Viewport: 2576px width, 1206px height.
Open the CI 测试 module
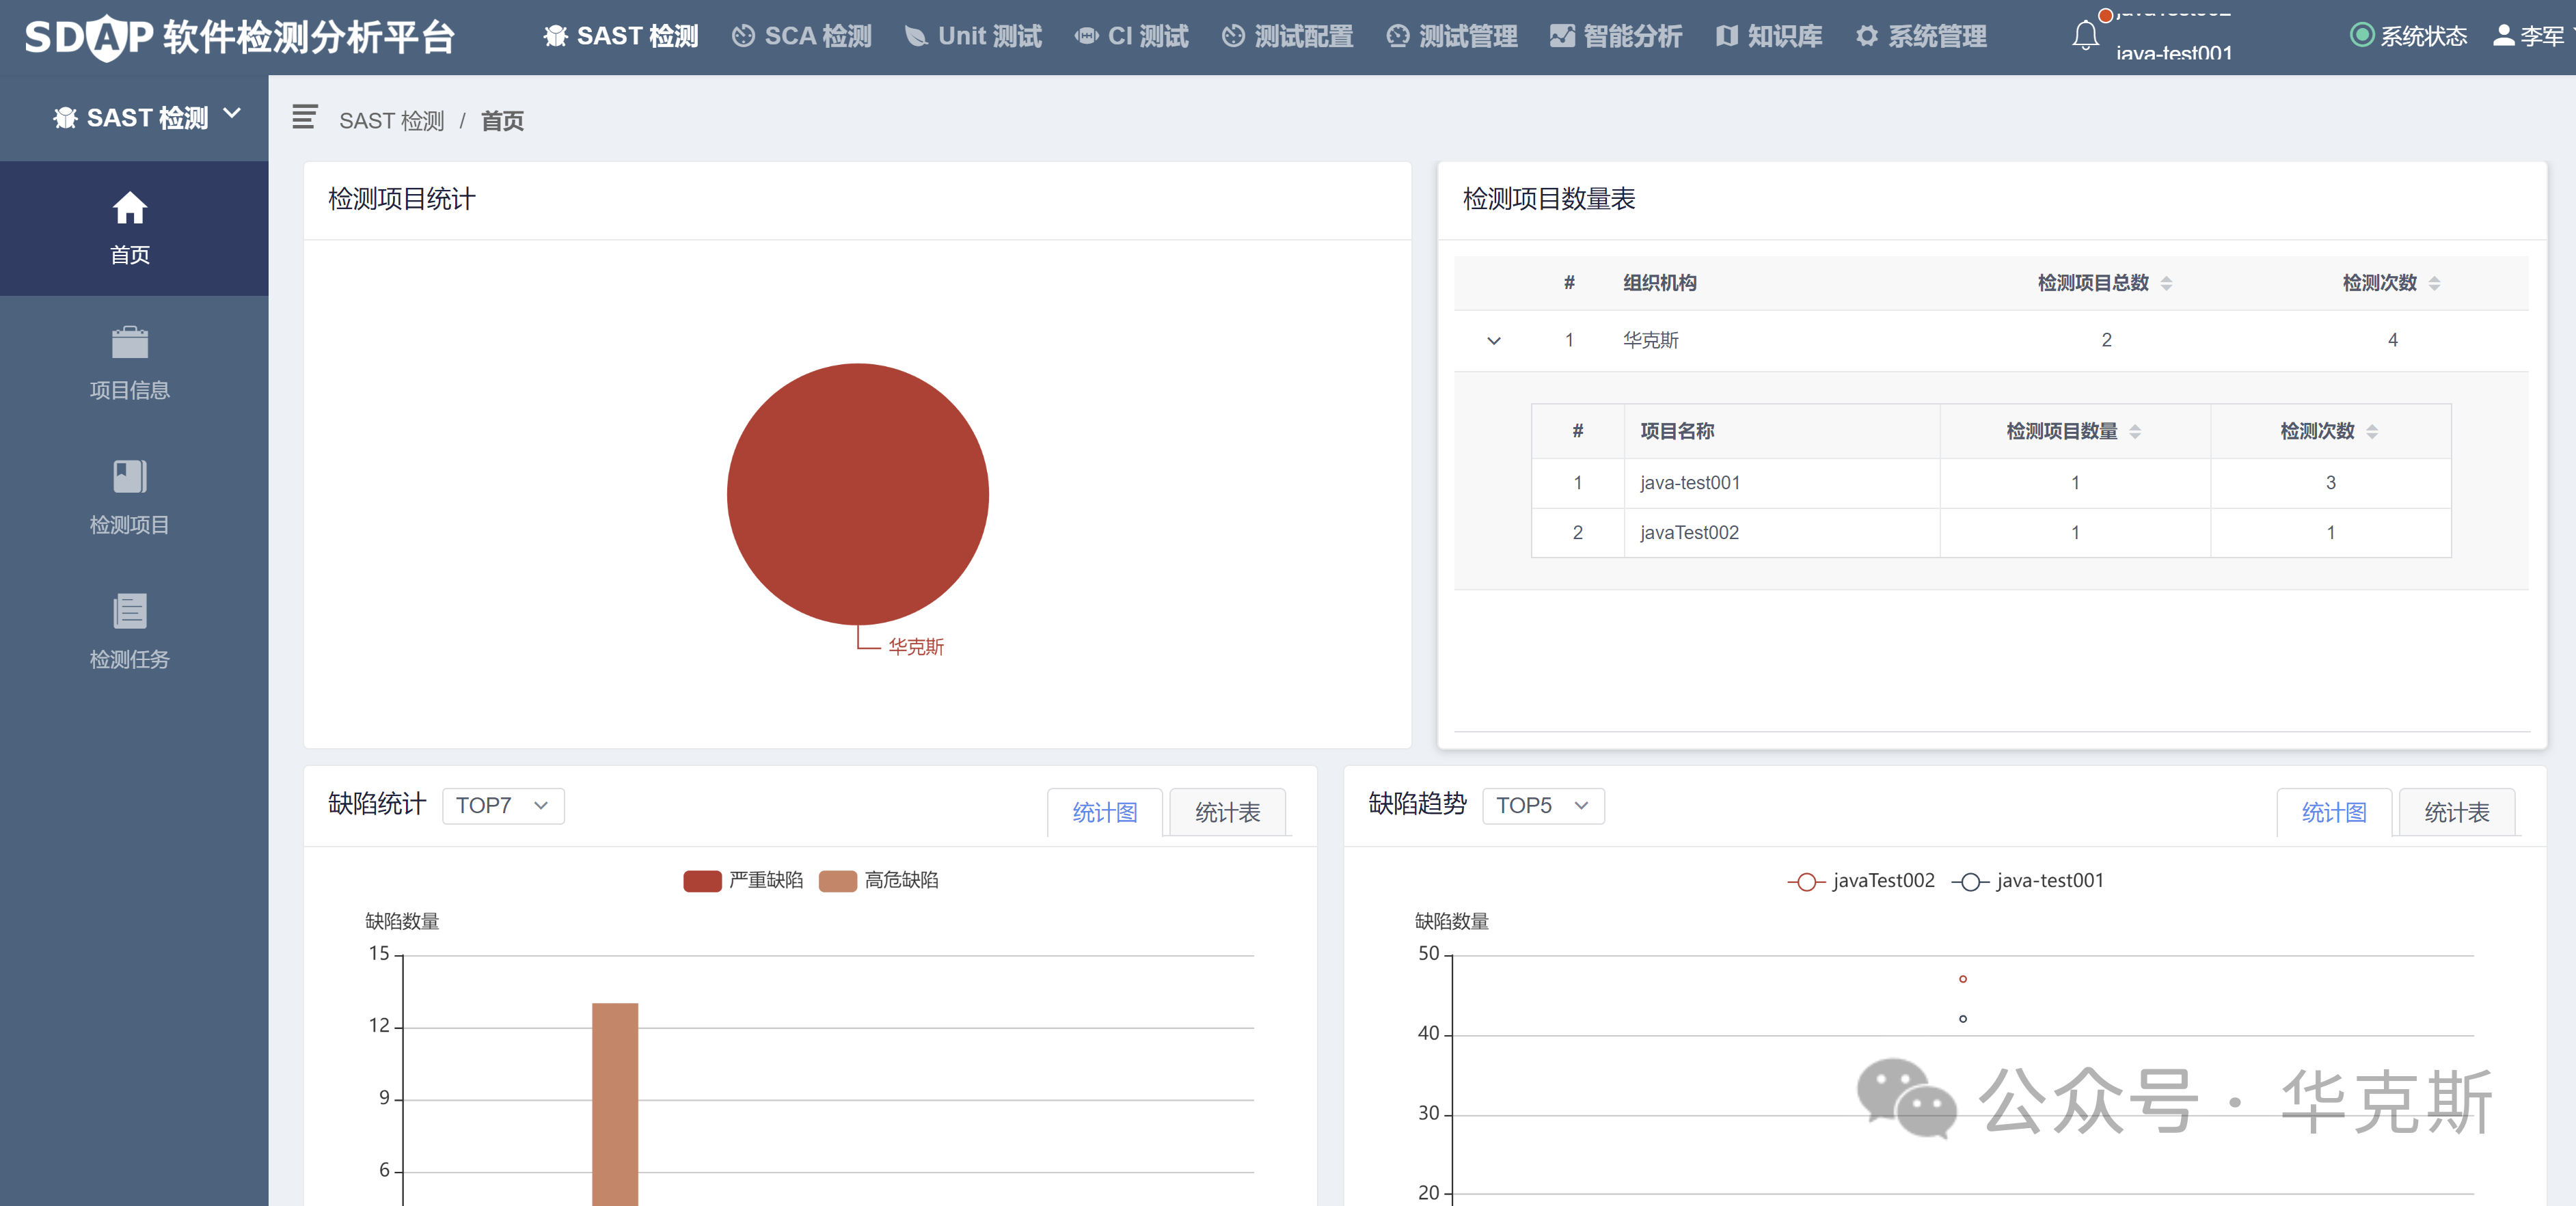1130,36
